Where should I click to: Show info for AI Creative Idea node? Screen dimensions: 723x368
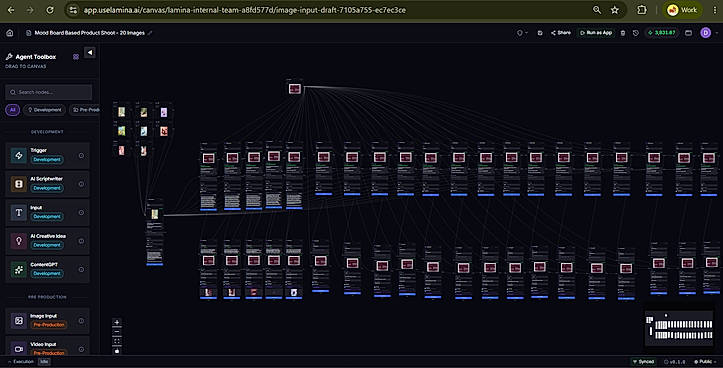(x=81, y=241)
